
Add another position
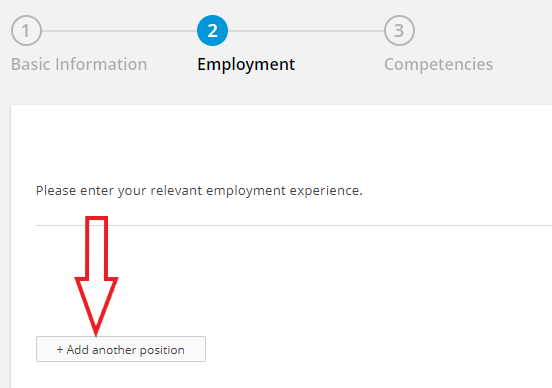click(121, 349)
